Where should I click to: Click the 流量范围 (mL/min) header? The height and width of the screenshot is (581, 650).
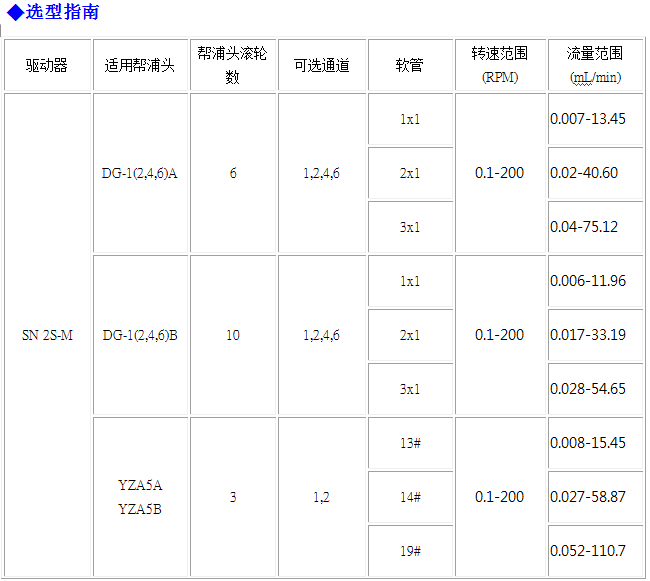pyautogui.click(x=595, y=65)
